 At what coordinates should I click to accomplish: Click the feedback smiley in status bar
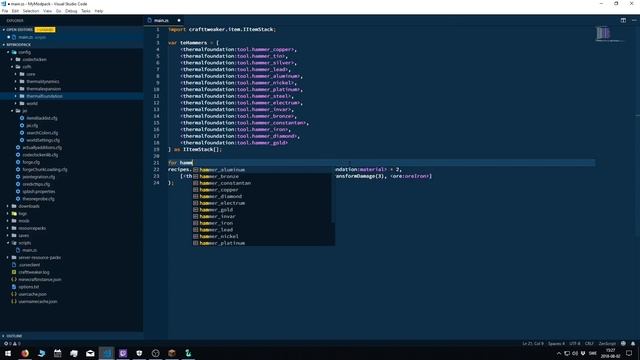(x=623, y=343)
